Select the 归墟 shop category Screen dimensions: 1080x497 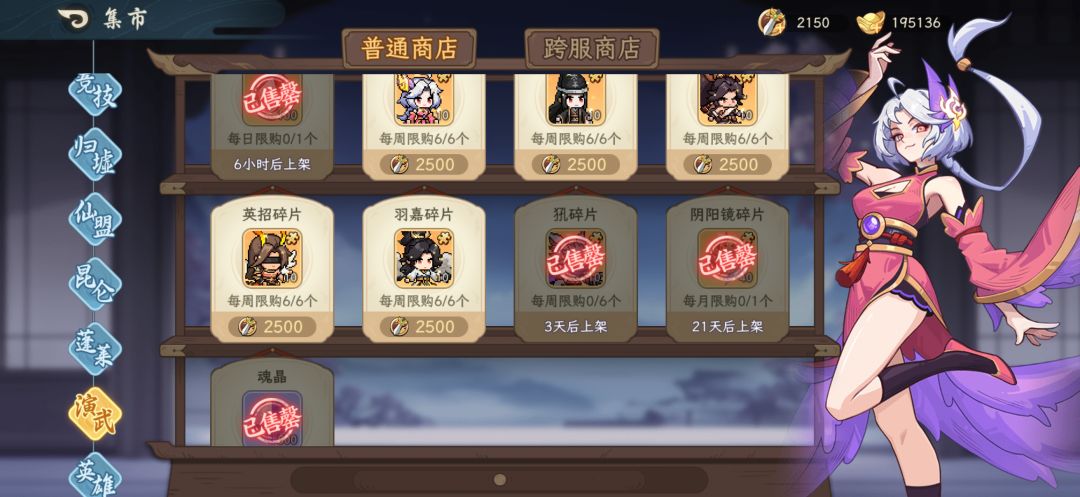pos(95,154)
